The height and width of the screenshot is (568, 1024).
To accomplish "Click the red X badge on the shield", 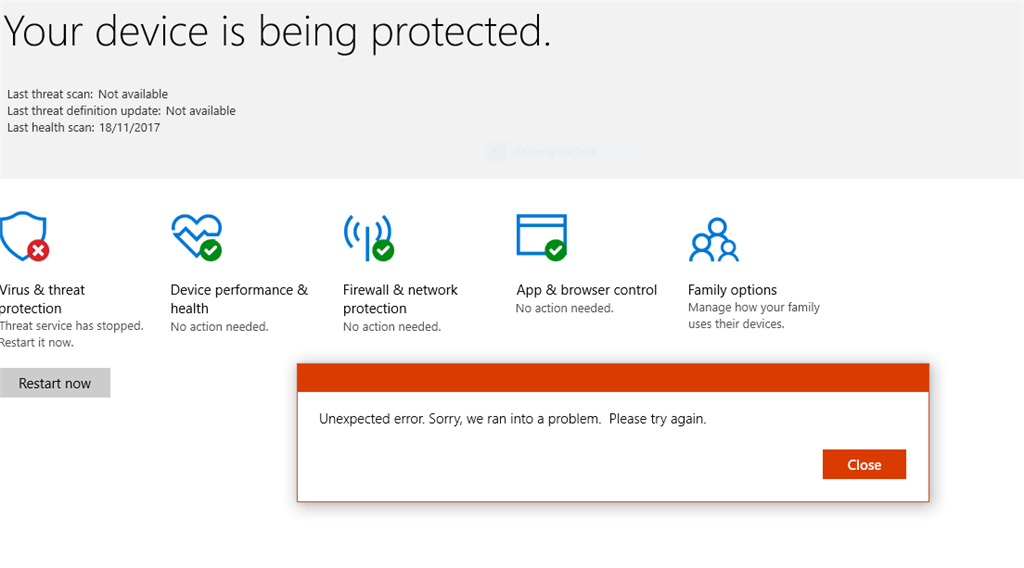I will tap(39, 250).
